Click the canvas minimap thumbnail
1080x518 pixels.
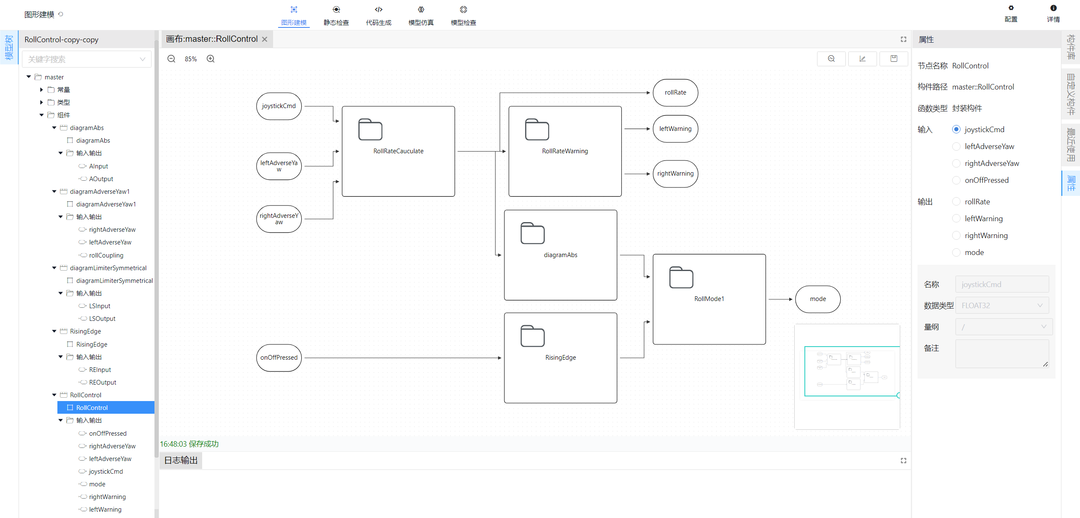click(845, 375)
